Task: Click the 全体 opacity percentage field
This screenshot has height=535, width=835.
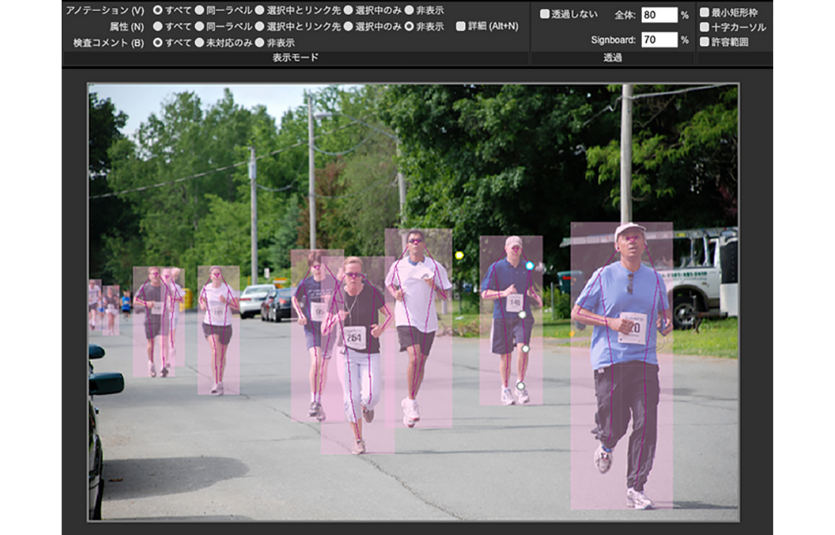Action: pyautogui.click(x=658, y=15)
